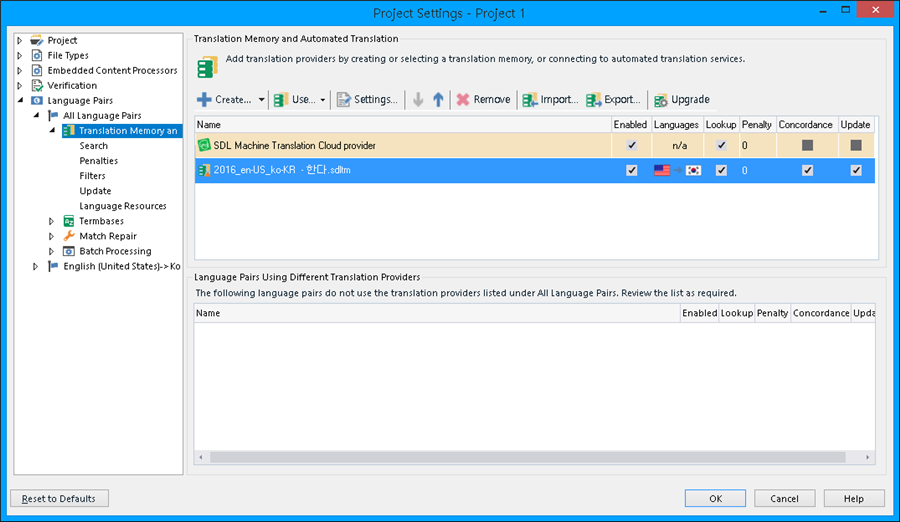Expand Embedded Content Processors node
The image size is (900, 522).
click(20, 70)
